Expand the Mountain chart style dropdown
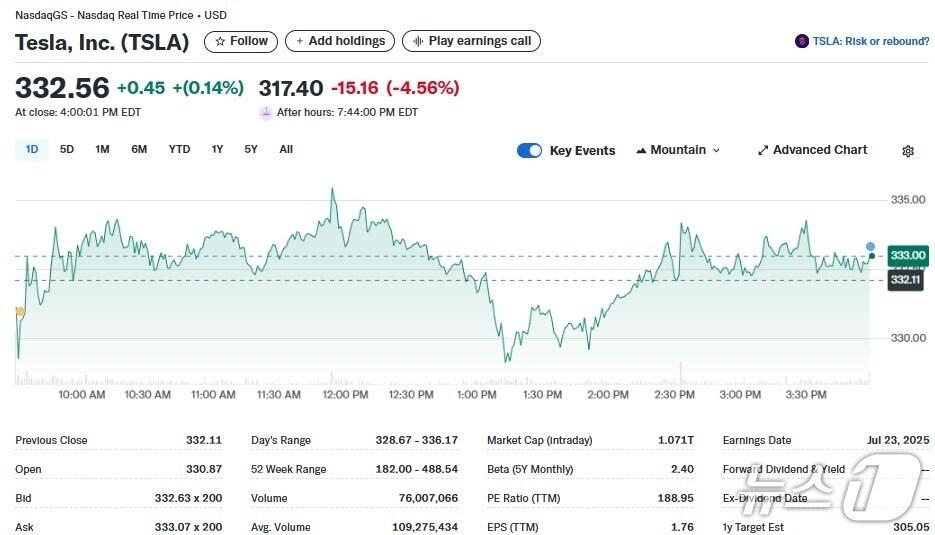Screen dimensions: 935x535 tap(715, 150)
